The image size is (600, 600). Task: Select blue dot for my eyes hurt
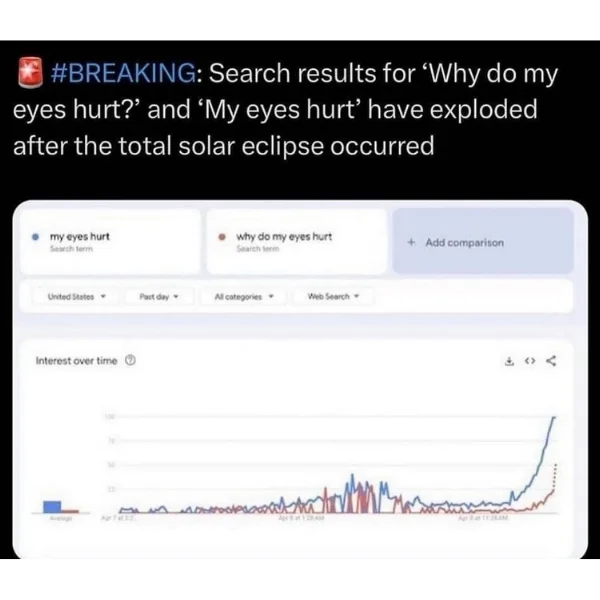(35, 237)
